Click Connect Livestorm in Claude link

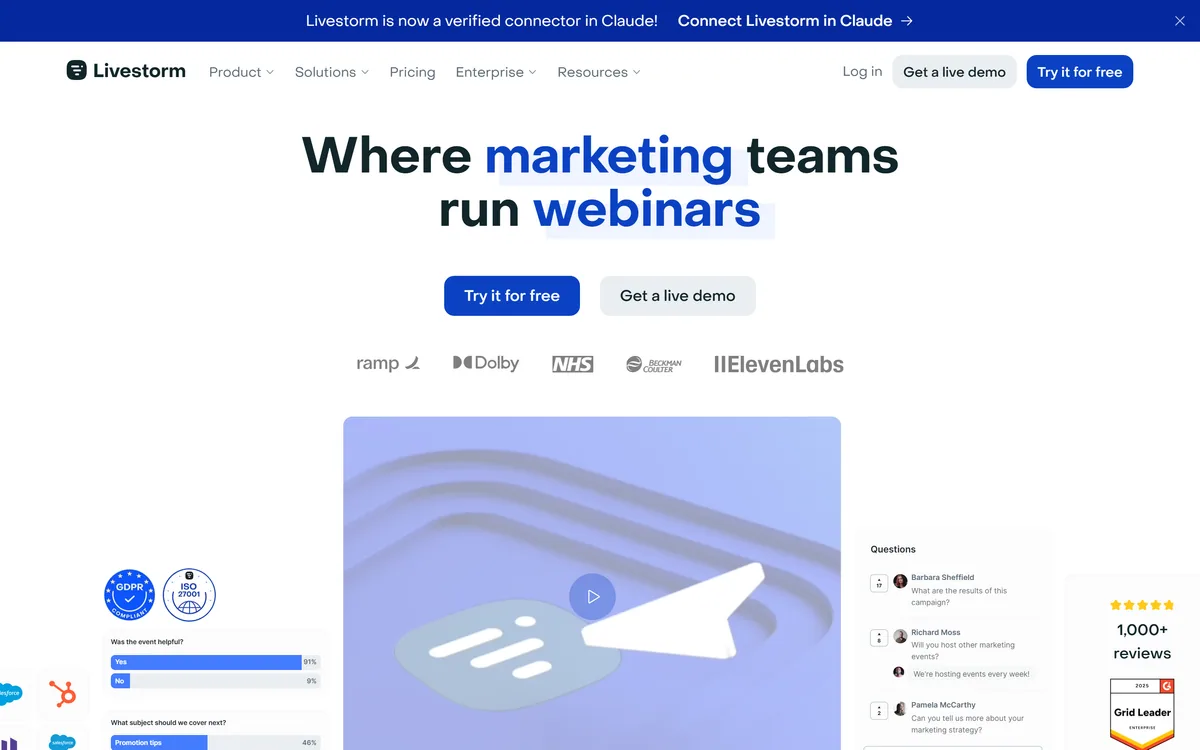tap(795, 20)
